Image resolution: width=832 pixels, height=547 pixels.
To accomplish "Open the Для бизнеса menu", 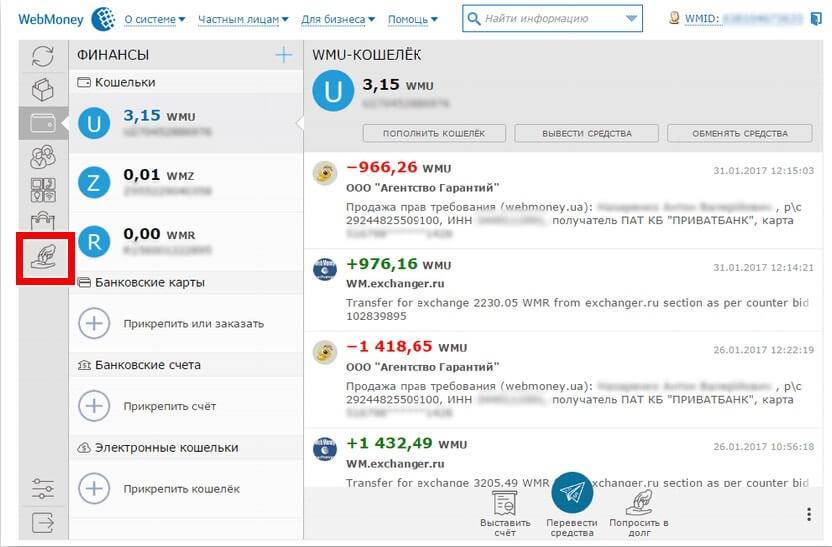I will coord(338,19).
